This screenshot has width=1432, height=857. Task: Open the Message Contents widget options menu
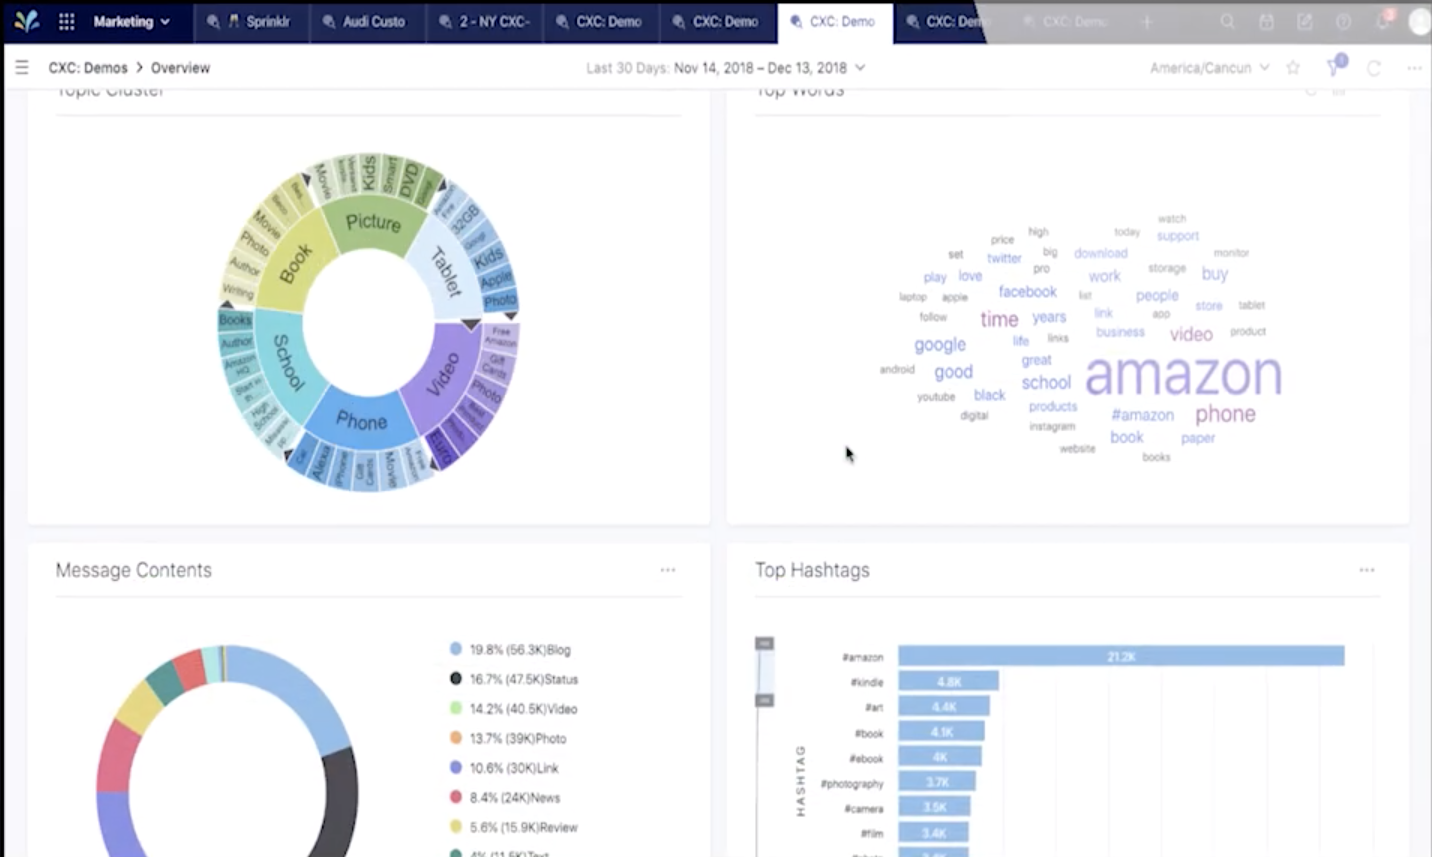pos(668,569)
